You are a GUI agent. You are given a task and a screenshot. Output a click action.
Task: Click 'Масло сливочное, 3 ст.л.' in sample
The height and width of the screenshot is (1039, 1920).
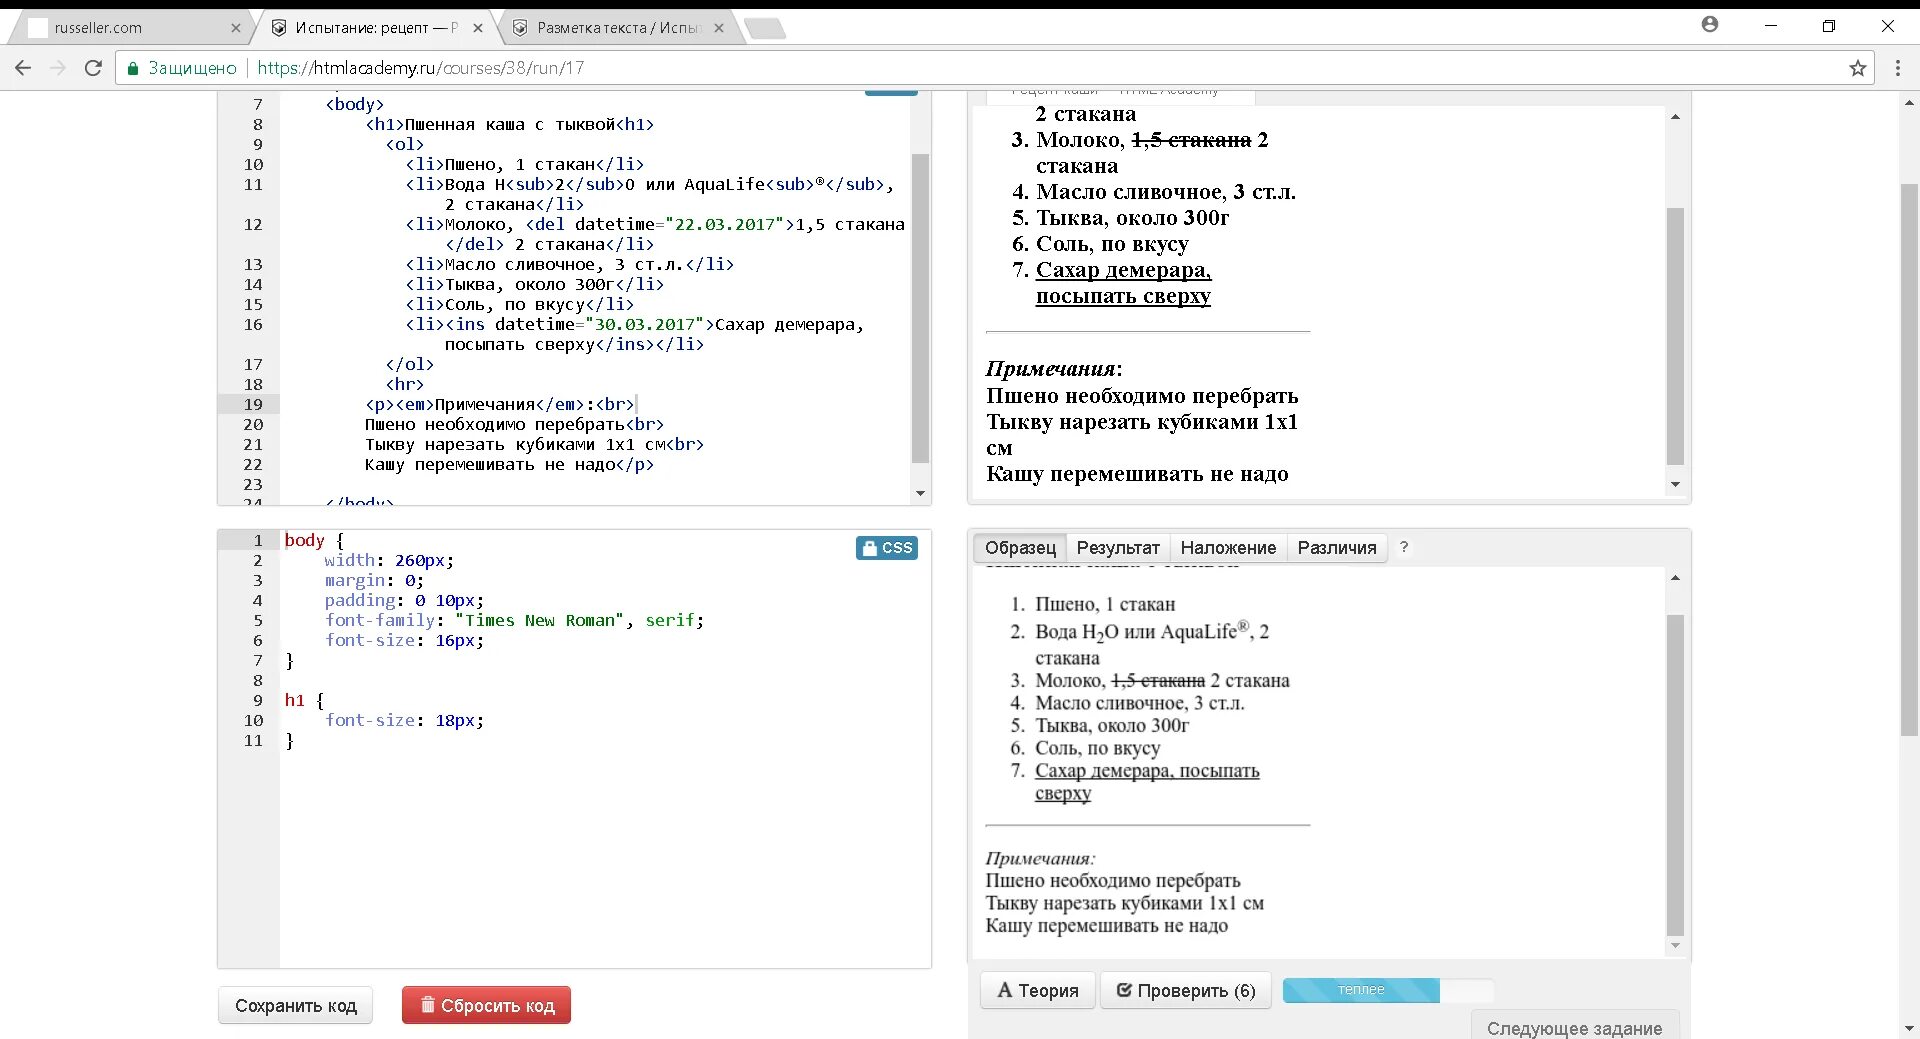[1139, 703]
